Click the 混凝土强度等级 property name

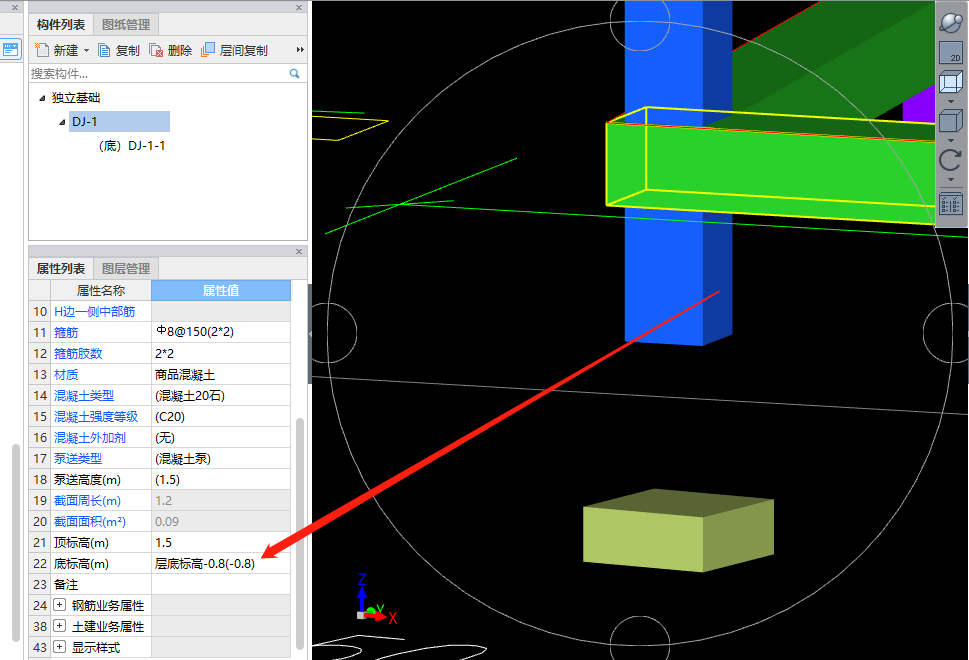tap(96, 417)
